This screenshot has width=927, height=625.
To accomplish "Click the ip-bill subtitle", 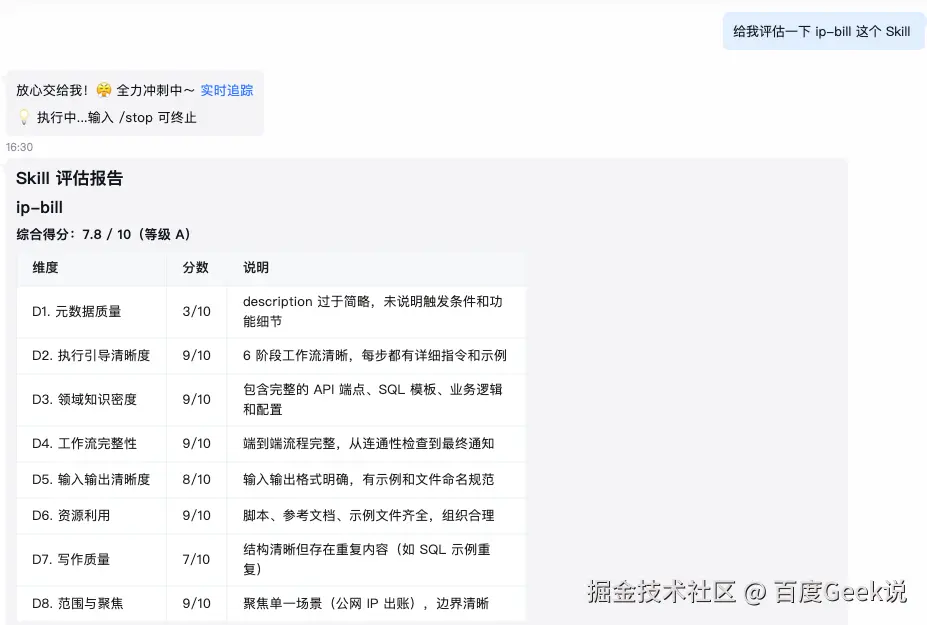I will [x=38, y=207].
